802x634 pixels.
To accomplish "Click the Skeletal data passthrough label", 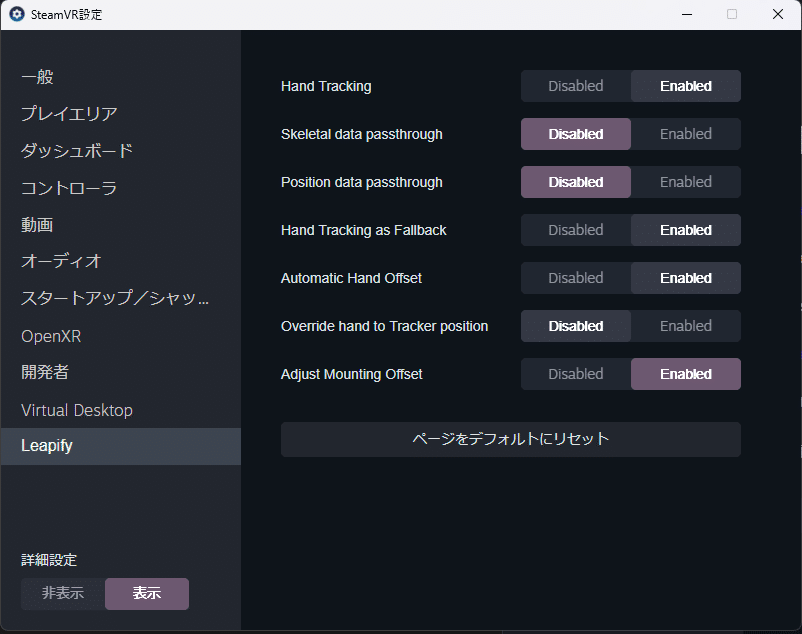I will (362, 134).
